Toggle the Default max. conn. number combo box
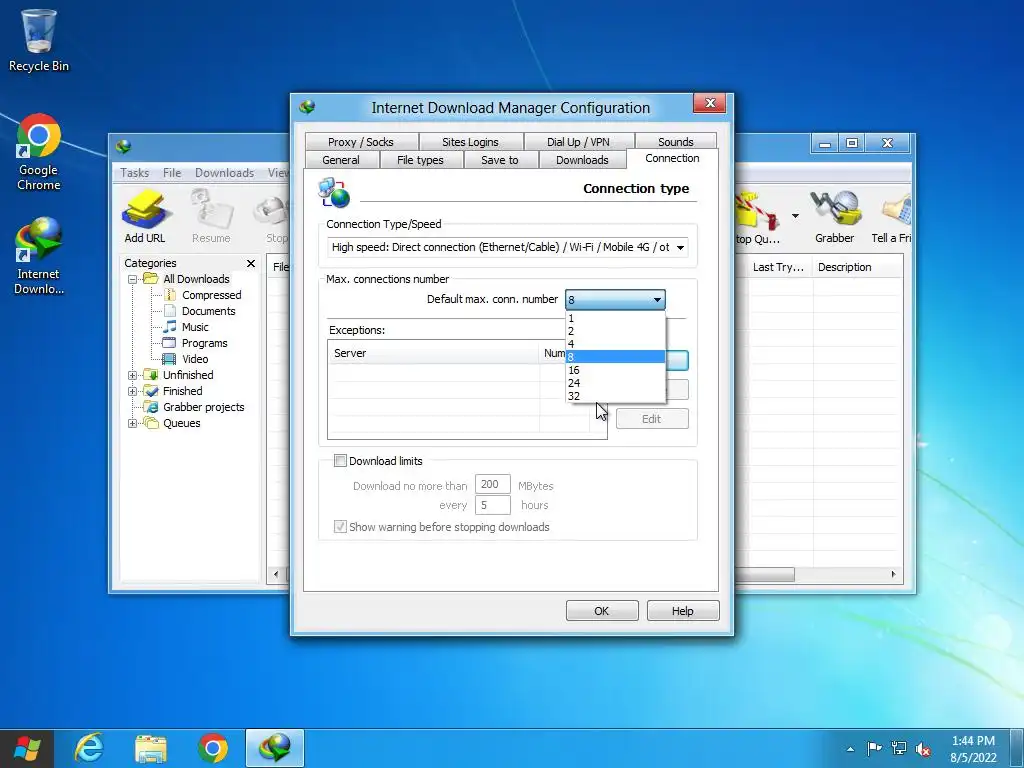The height and width of the screenshot is (768, 1024). (615, 300)
